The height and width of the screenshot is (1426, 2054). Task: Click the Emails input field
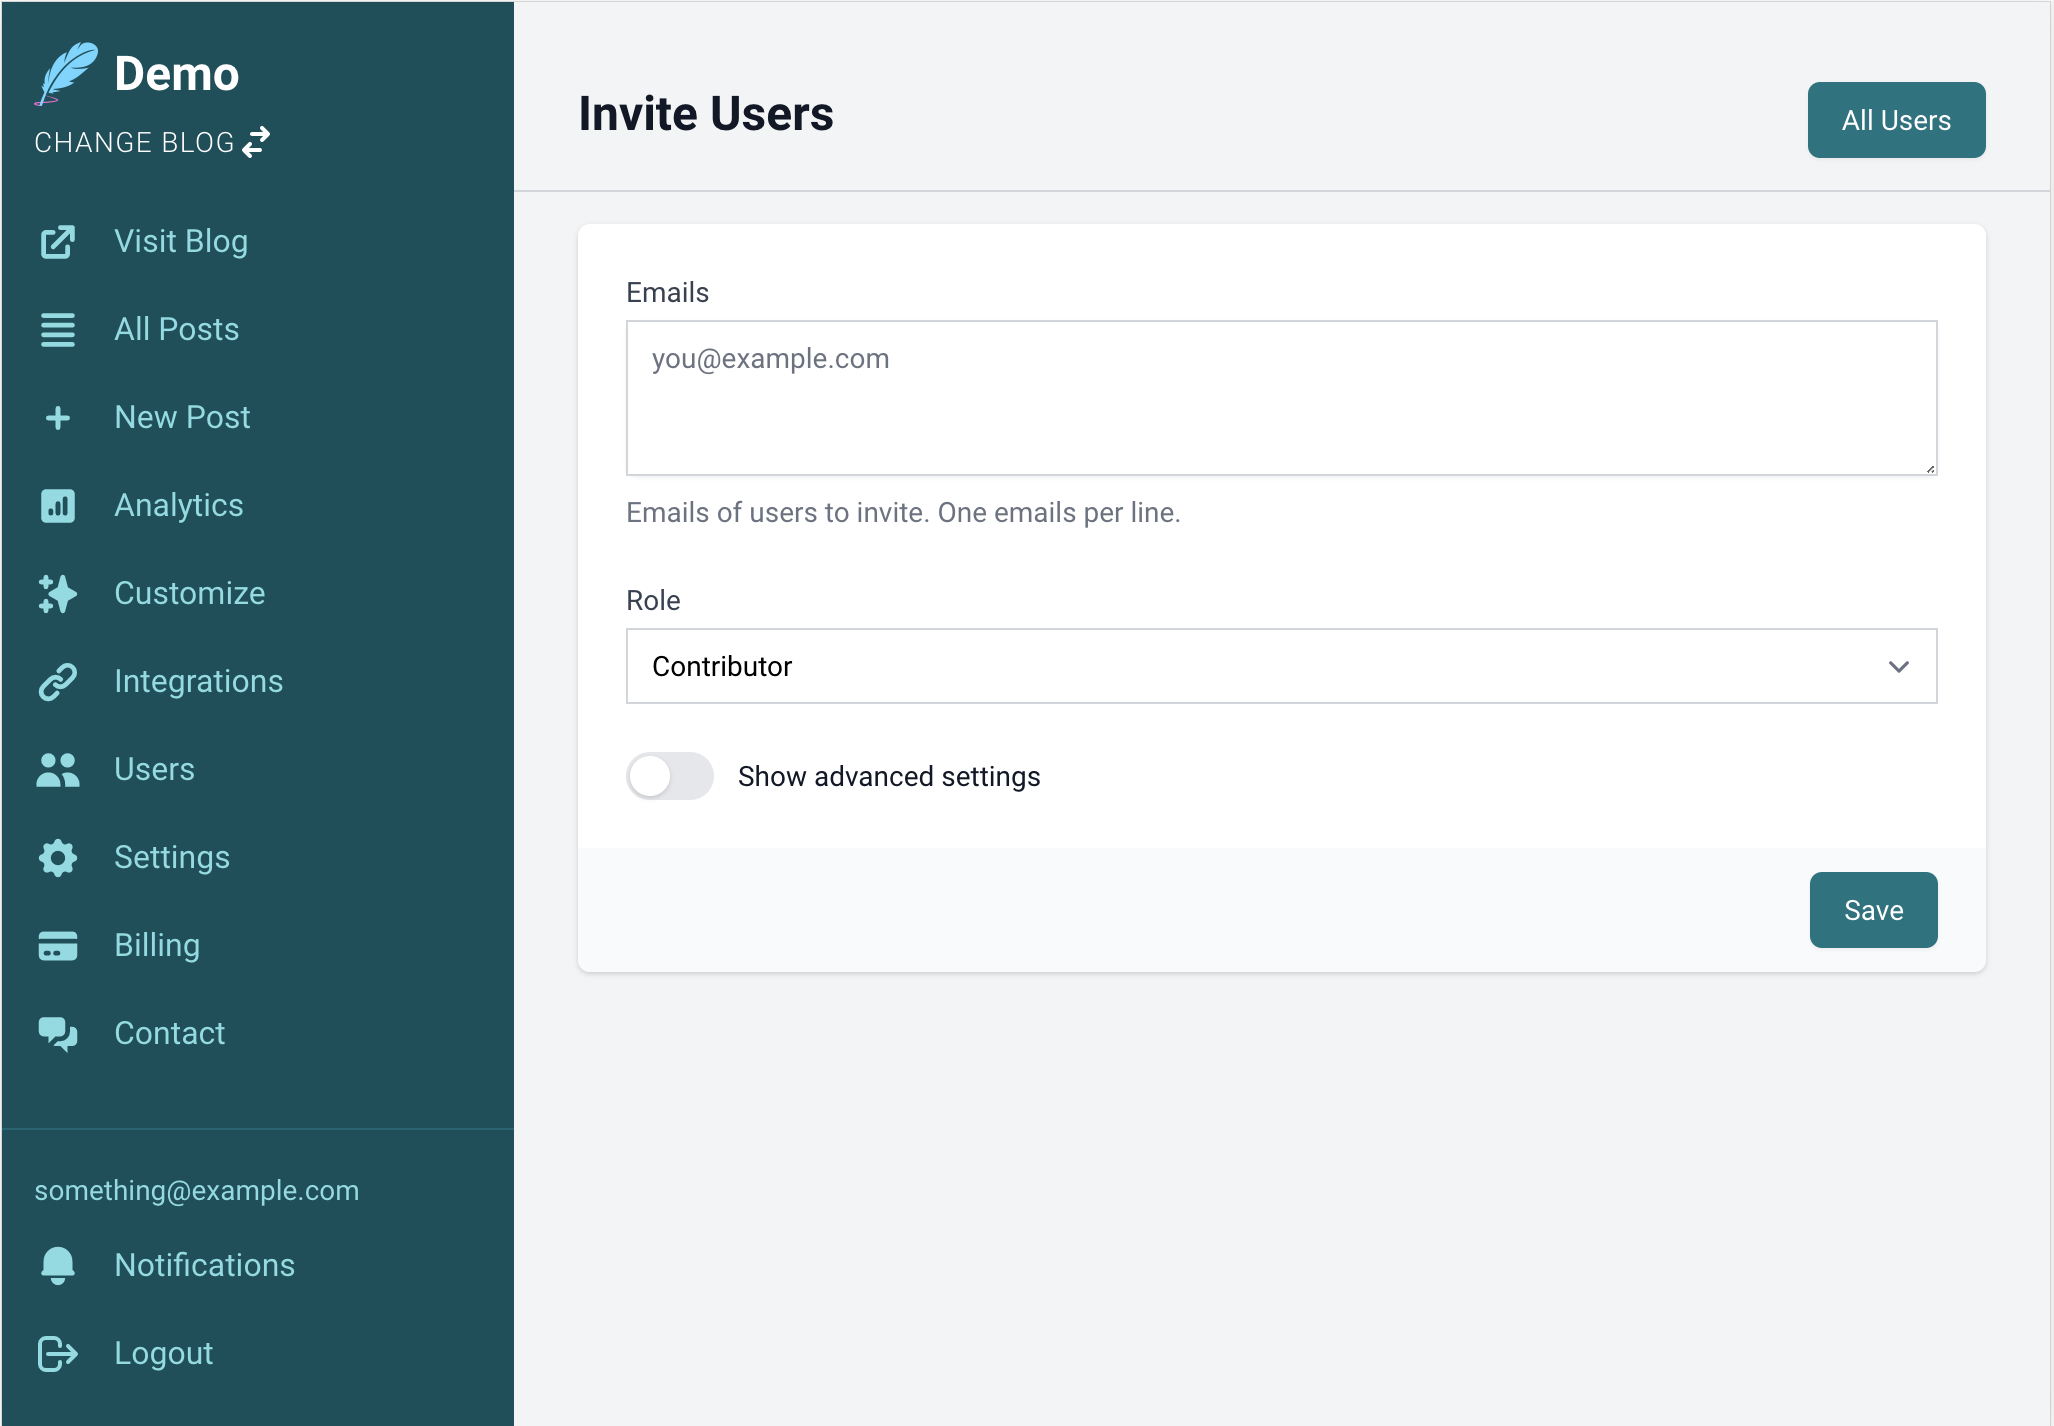click(x=1281, y=398)
